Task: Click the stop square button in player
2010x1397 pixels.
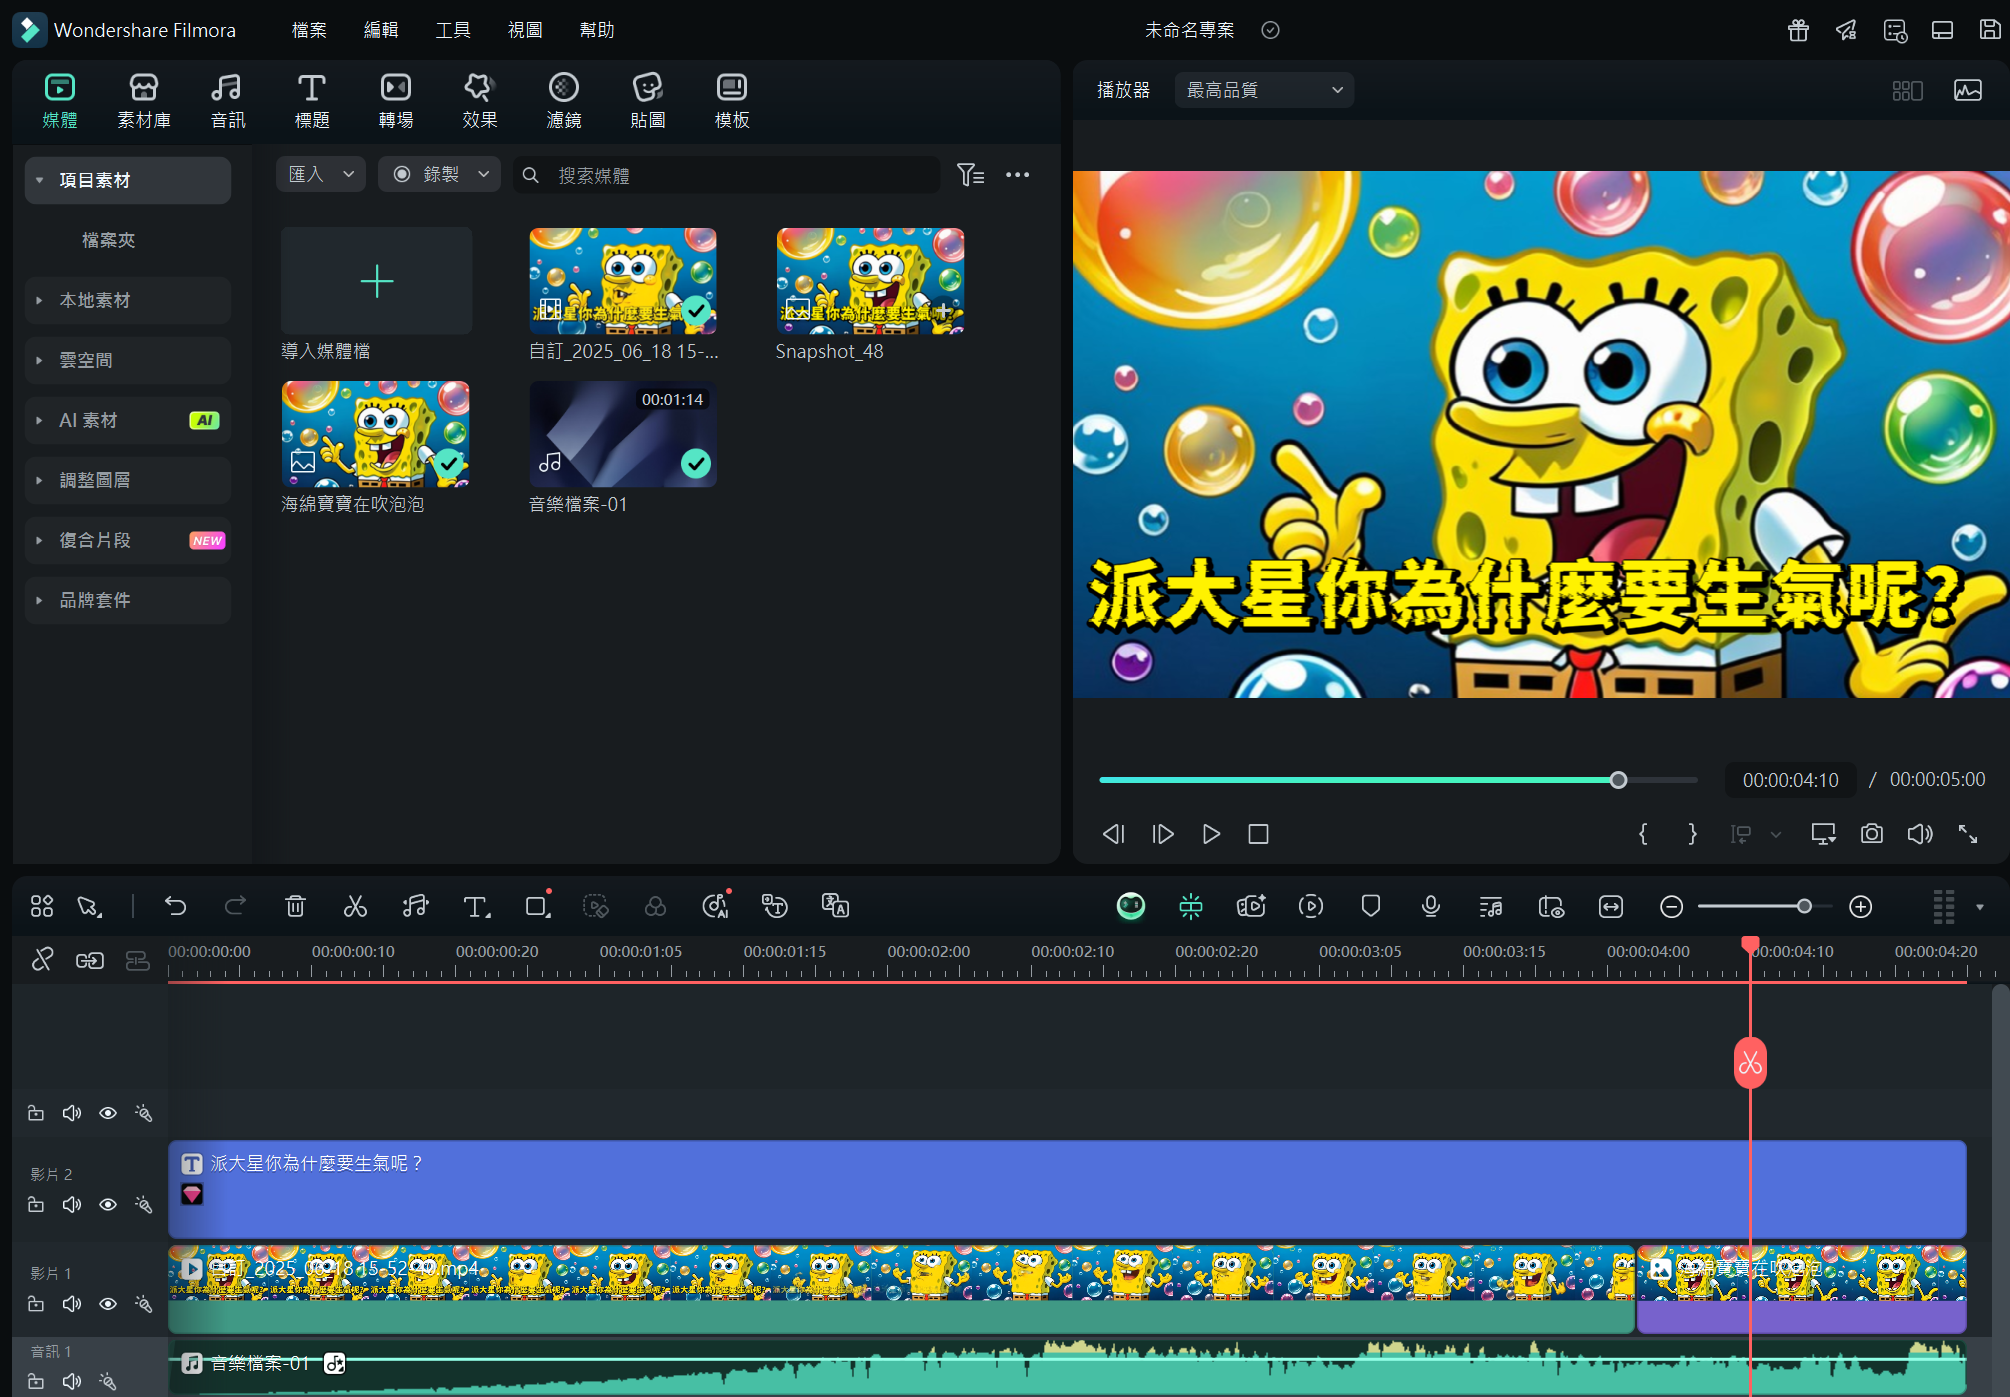Action: coord(1259,834)
